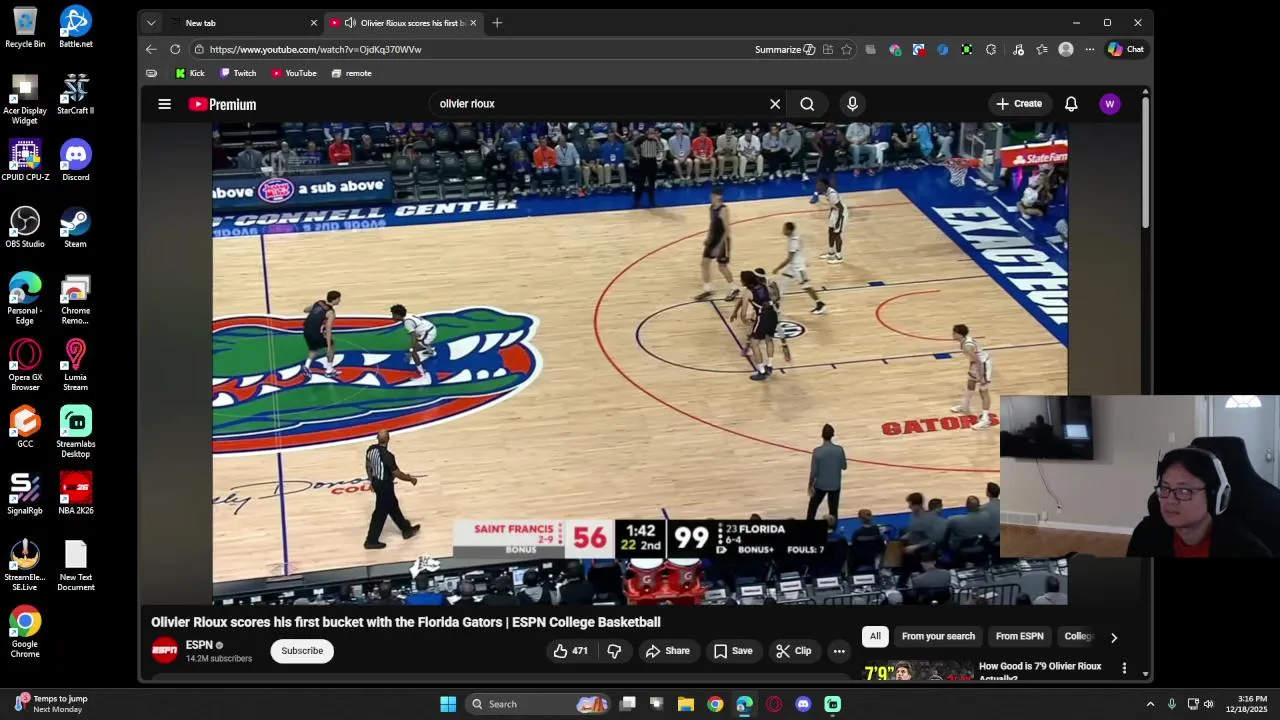
Task: Open browser profile avatar
Action: 1066,49
